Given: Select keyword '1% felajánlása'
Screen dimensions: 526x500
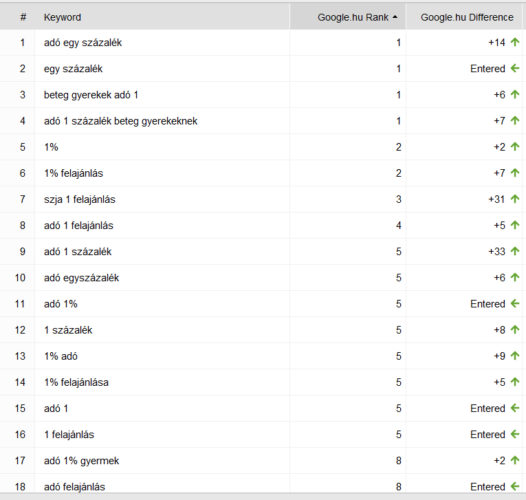Looking at the screenshot, I should 76,382.
